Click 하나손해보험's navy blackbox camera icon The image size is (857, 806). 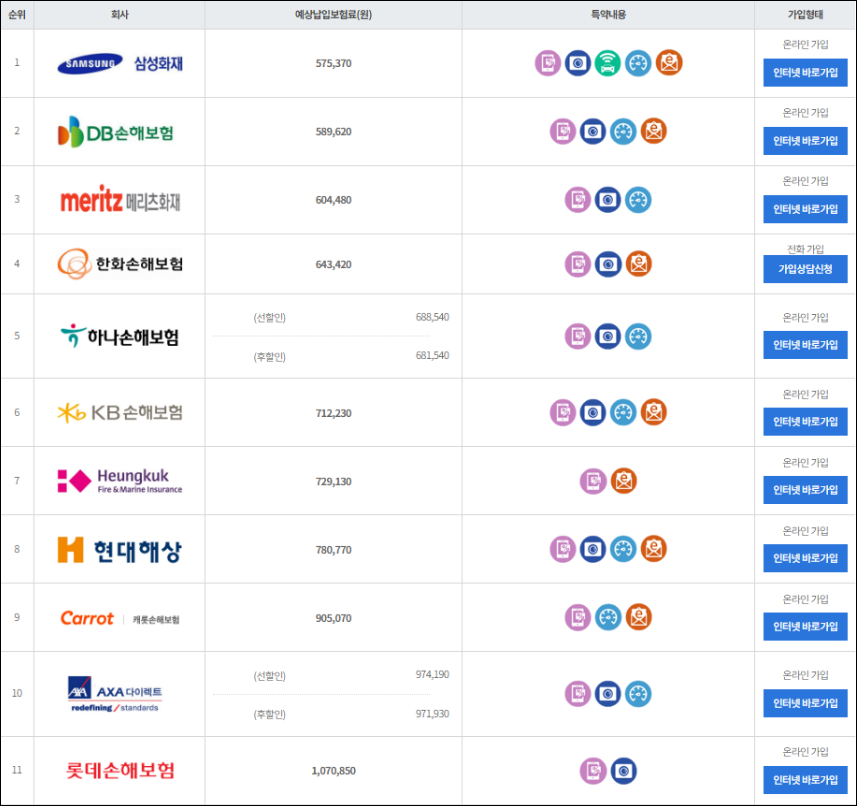coord(608,336)
